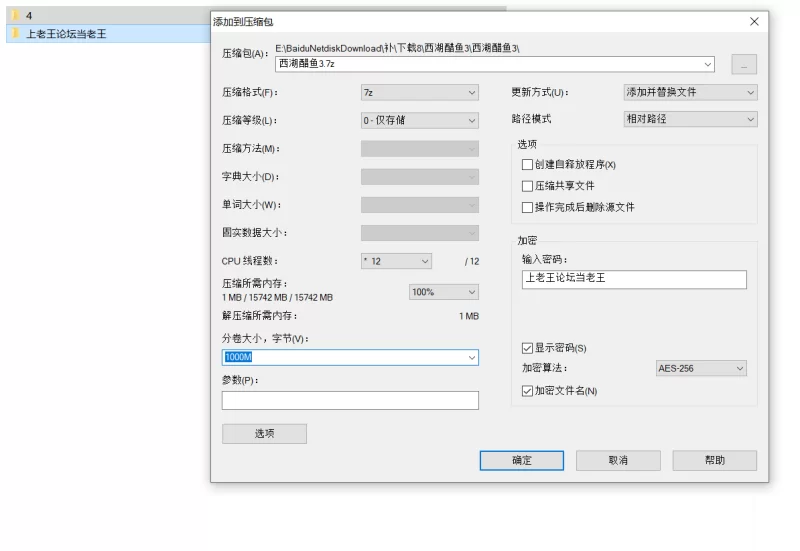Close the 添加到压缩包 dialog
This screenshot has width=800, height=551.
tap(754, 21)
